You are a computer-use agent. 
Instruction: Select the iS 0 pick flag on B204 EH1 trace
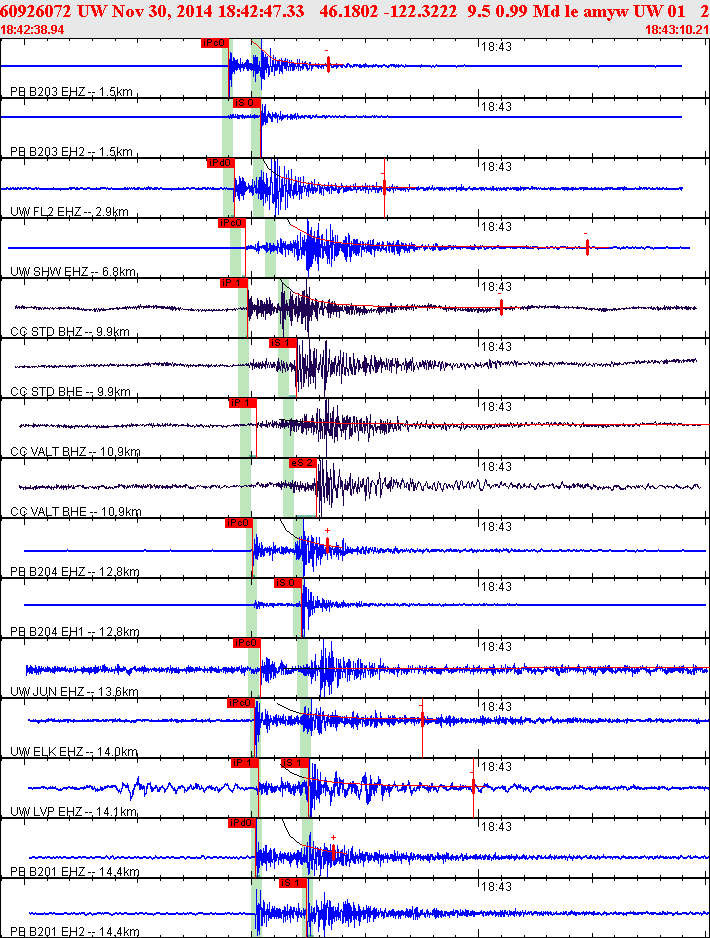point(288,583)
